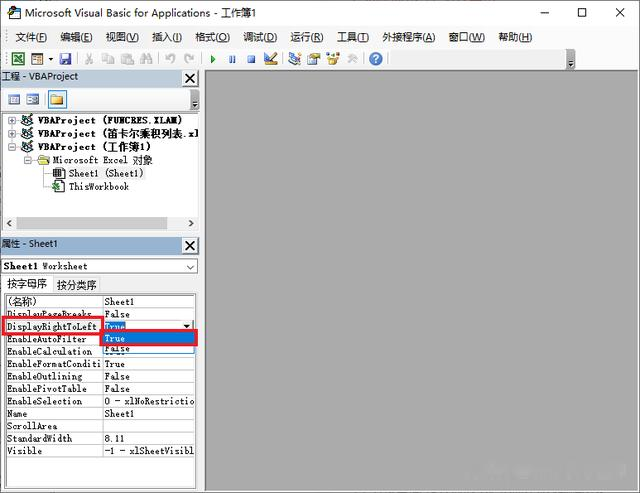Click the Find binoculars icon
640x493 pixels.
pyautogui.click(x=146, y=59)
